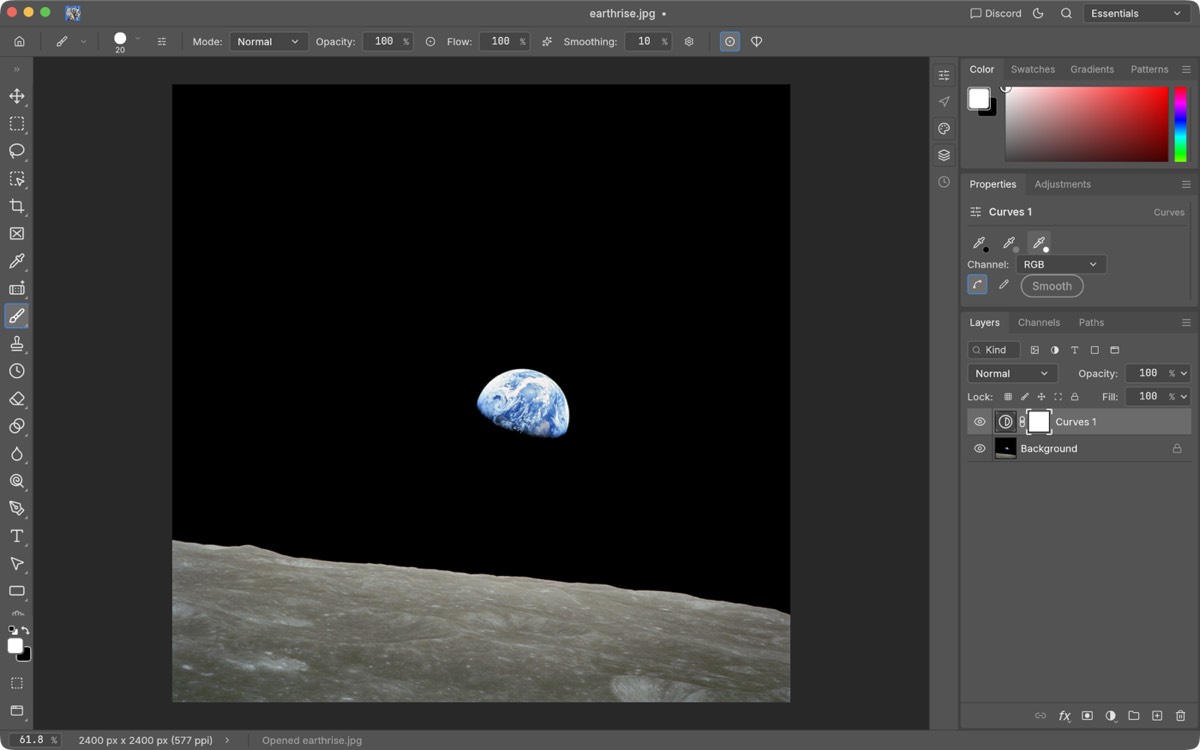Click the Discord link
Image resolution: width=1200 pixels, height=750 pixels.
[996, 13]
